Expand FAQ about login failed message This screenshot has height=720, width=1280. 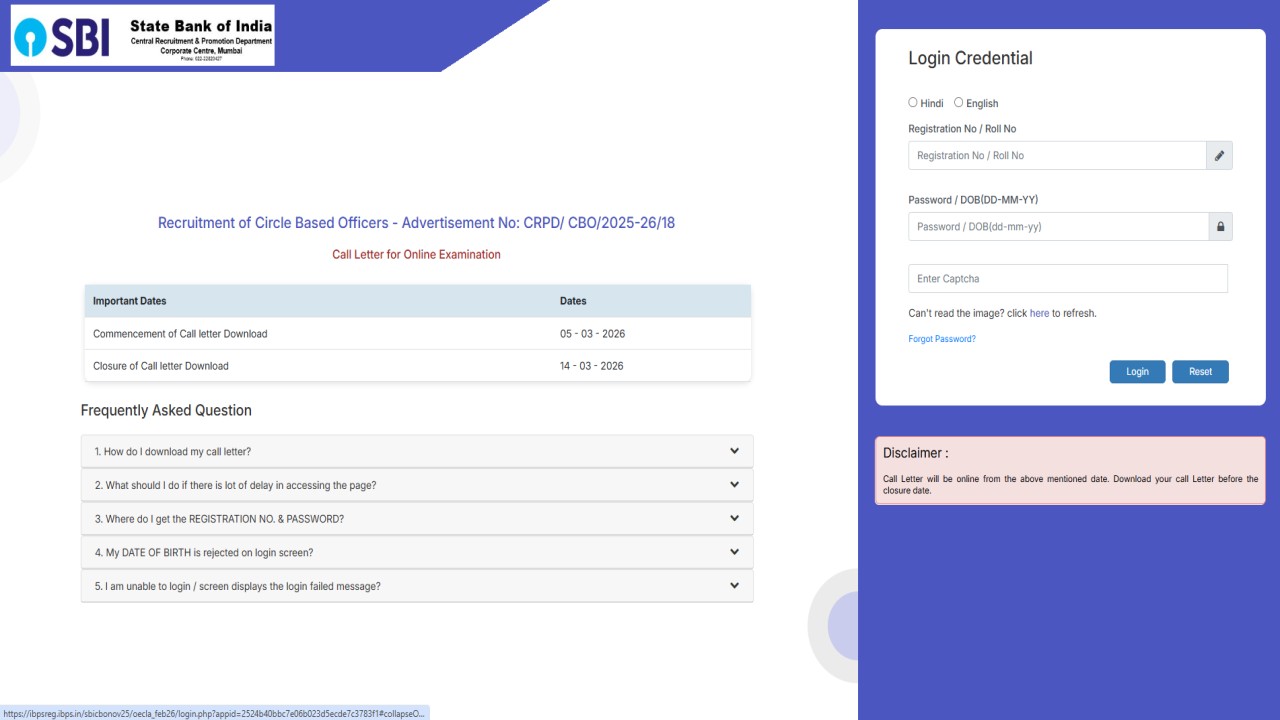(416, 586)
